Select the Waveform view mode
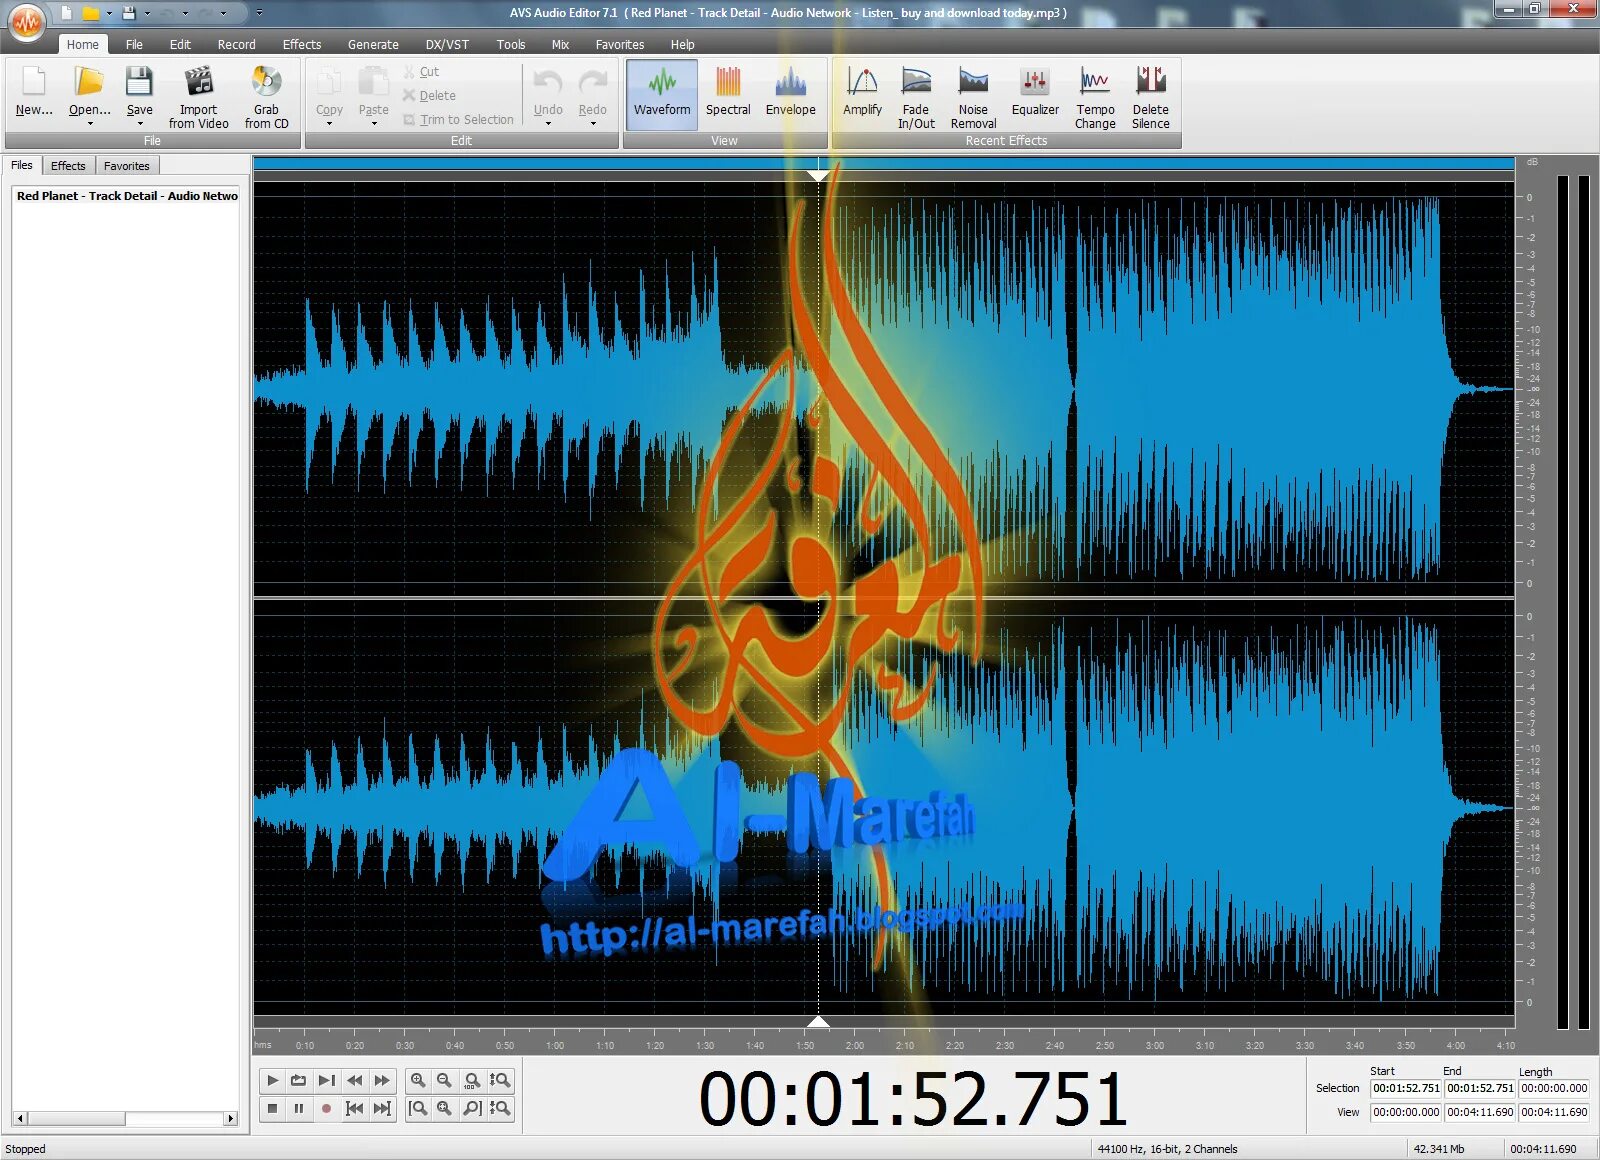This screenshot has width=1600, height=1160. (660, 95)
